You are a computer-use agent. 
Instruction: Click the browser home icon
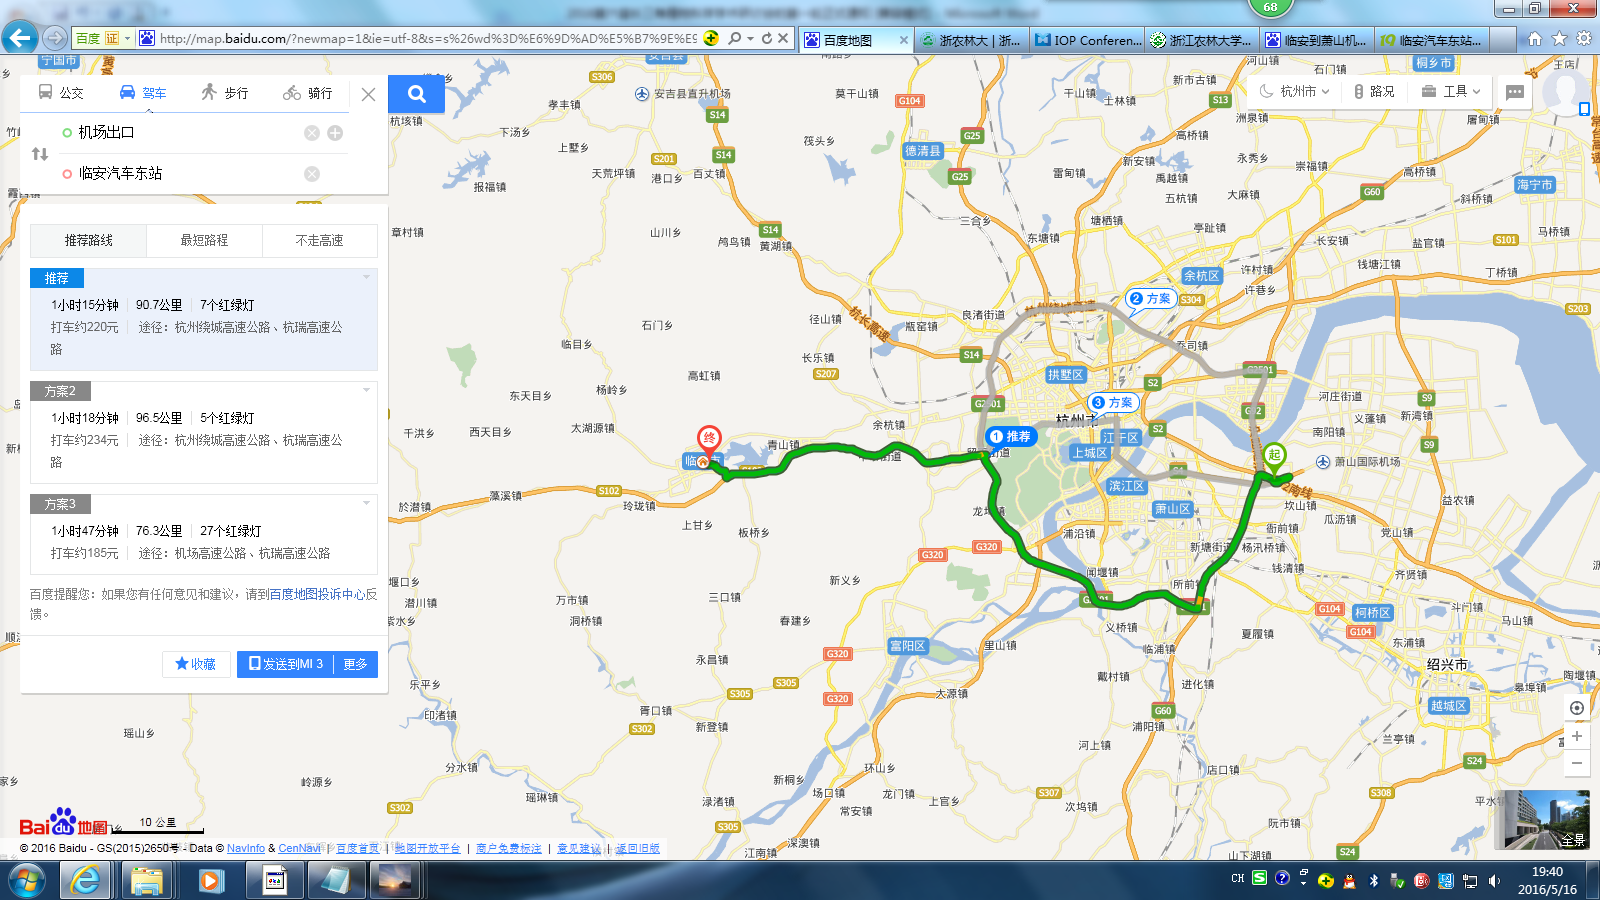click(x=1535, y=39)
